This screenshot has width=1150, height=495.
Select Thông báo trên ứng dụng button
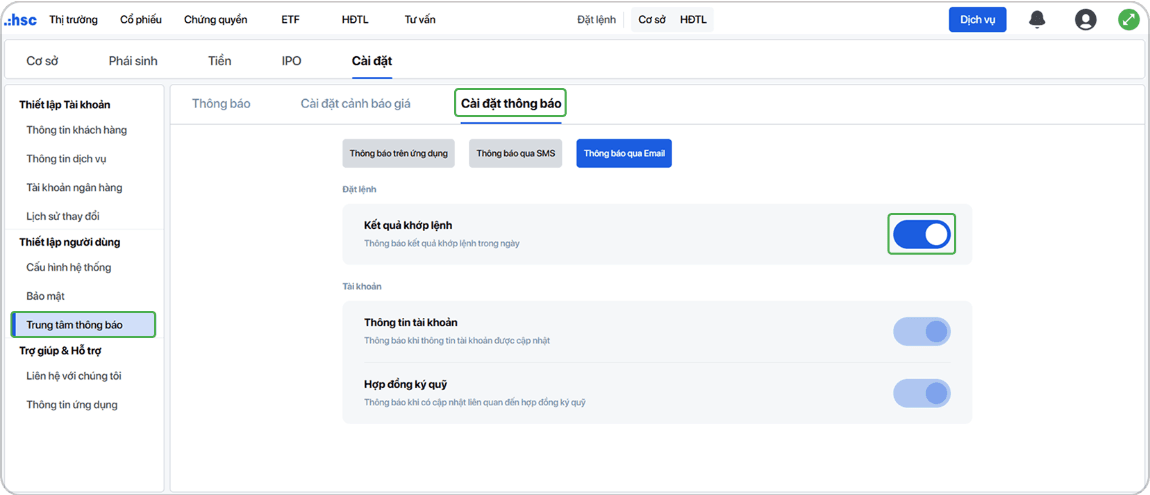point(398,154)
